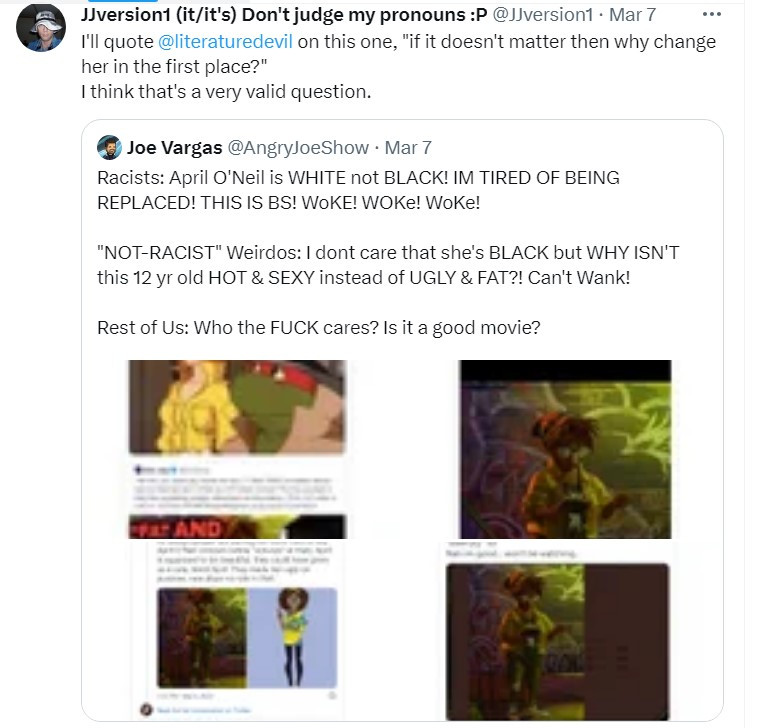
Task: Open the Mar 7 timestamp of the main tweet
Action: point(632,15)
